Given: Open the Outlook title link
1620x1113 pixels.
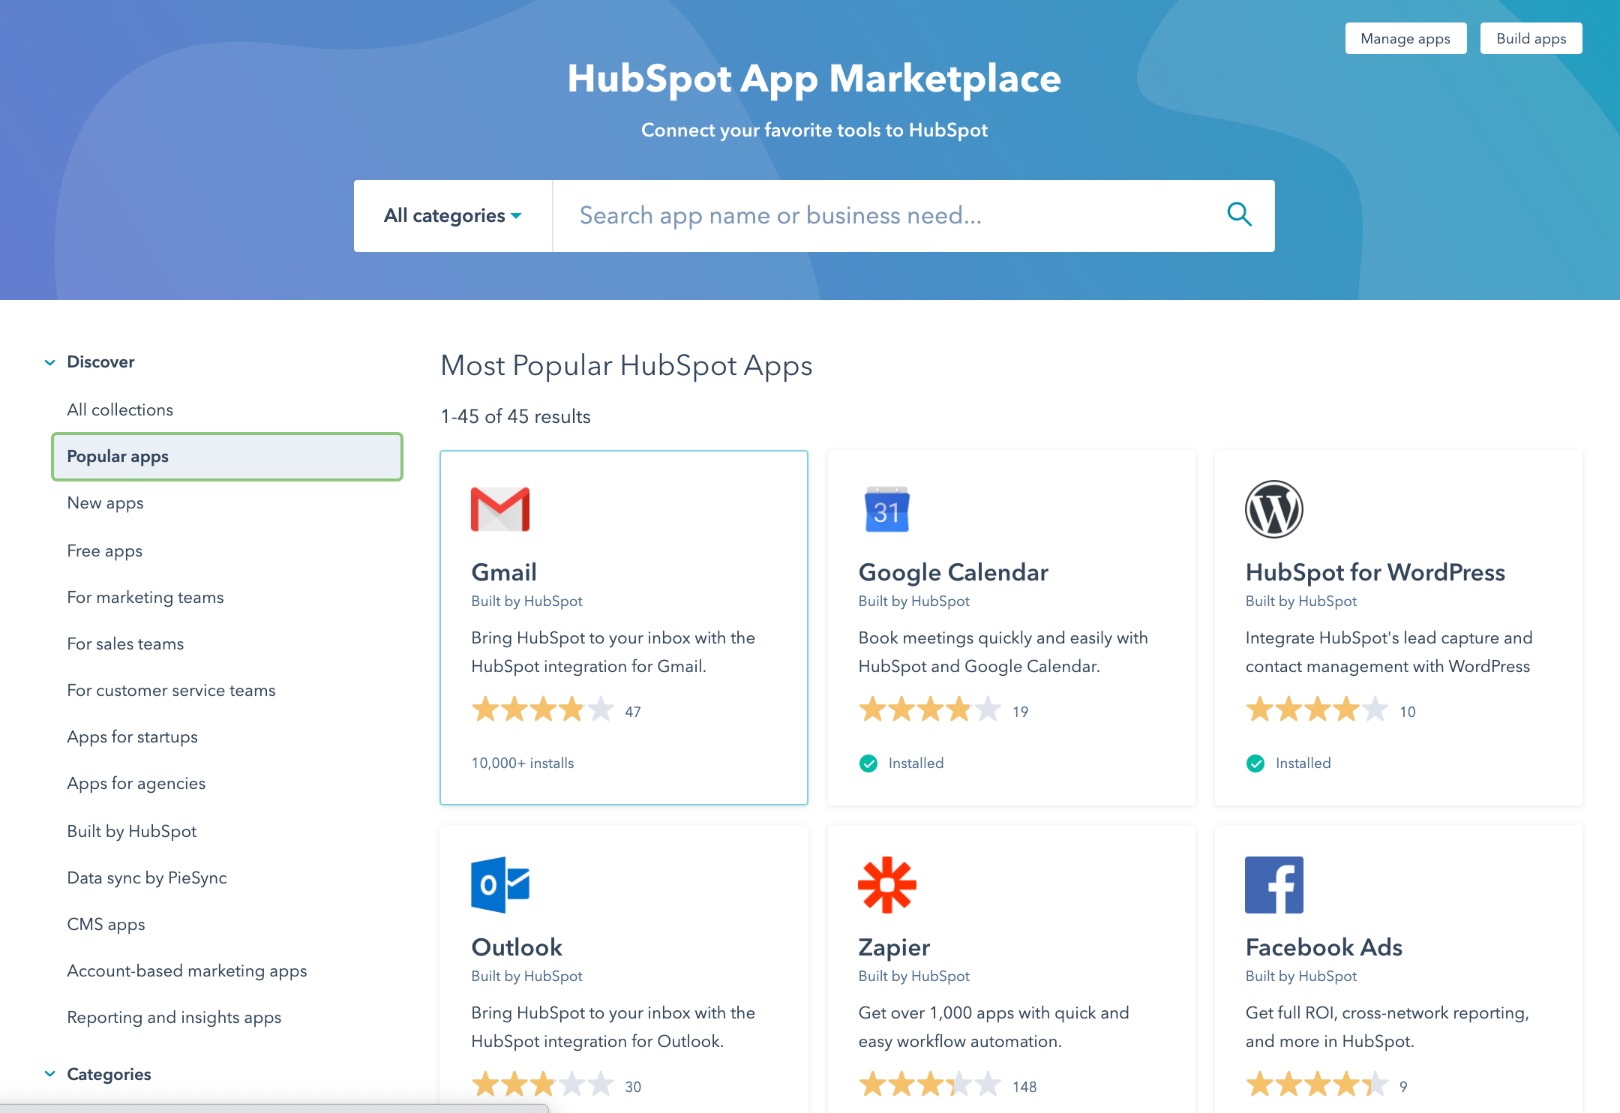Looking at the screenshot, I should coord(517,947).
